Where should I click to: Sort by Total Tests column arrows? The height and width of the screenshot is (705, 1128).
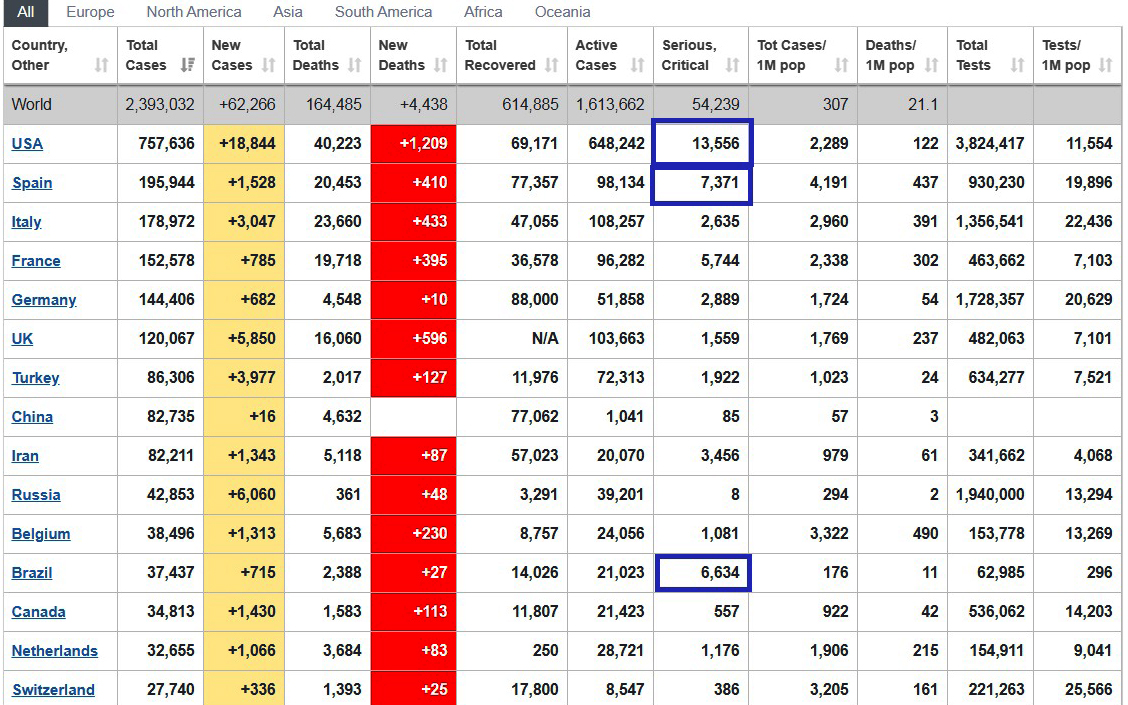(1017, 65)
